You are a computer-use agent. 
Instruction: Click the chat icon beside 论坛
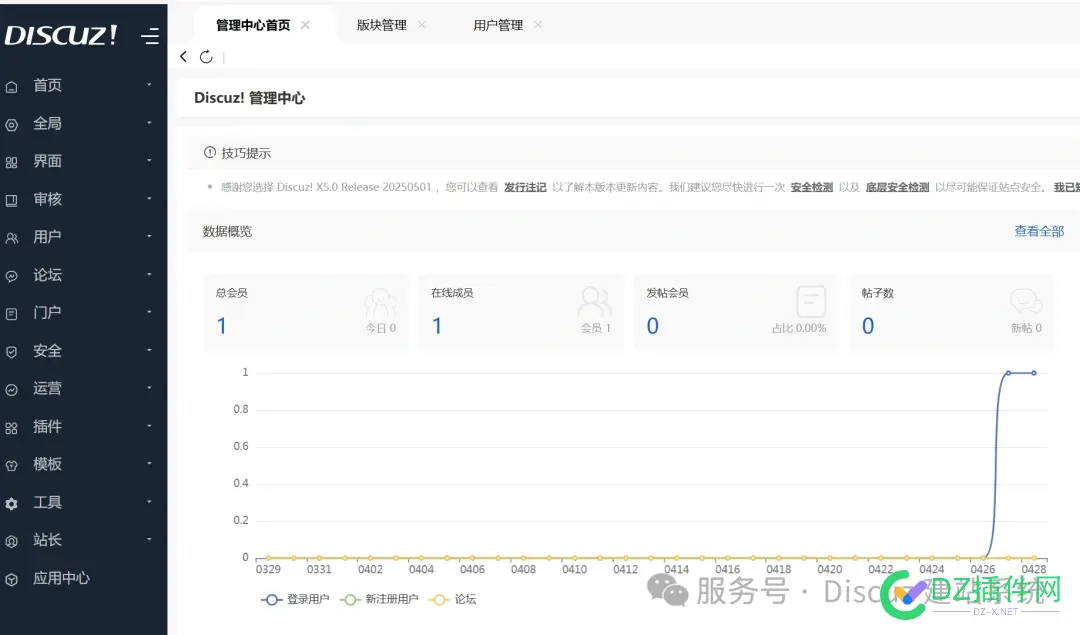12,276
